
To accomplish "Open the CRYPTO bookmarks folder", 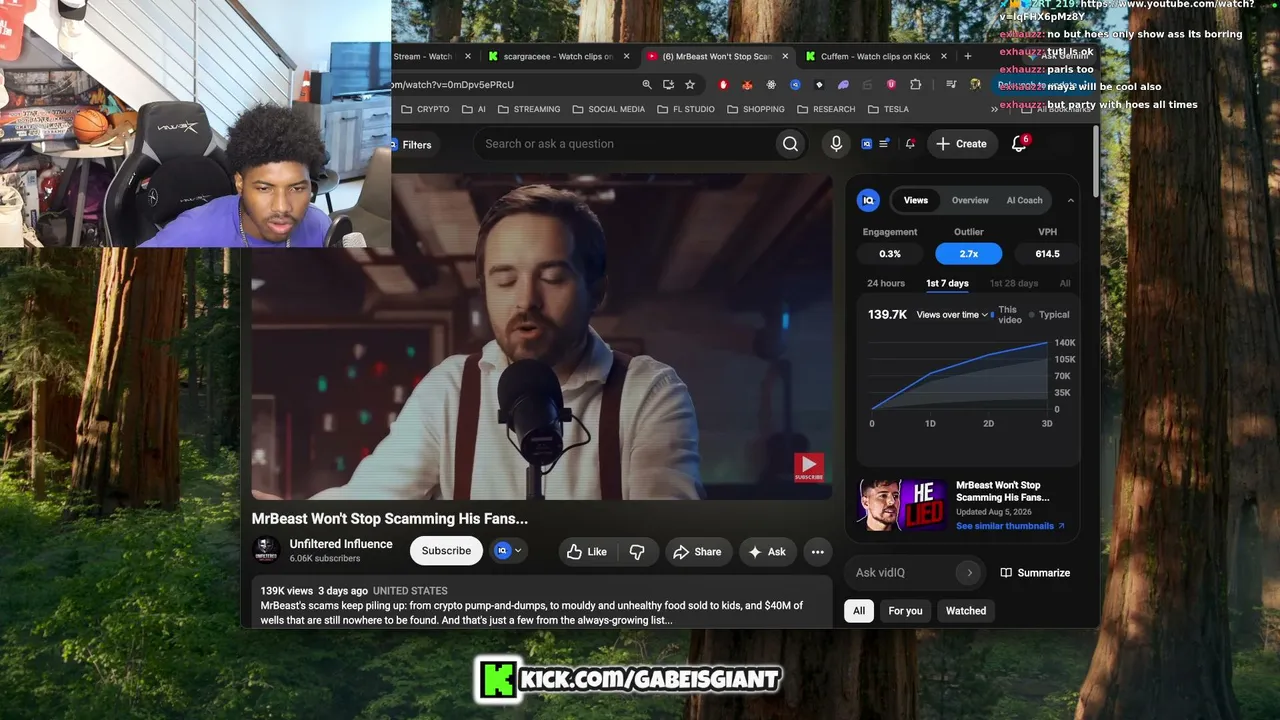I will (x=425, y=109).
